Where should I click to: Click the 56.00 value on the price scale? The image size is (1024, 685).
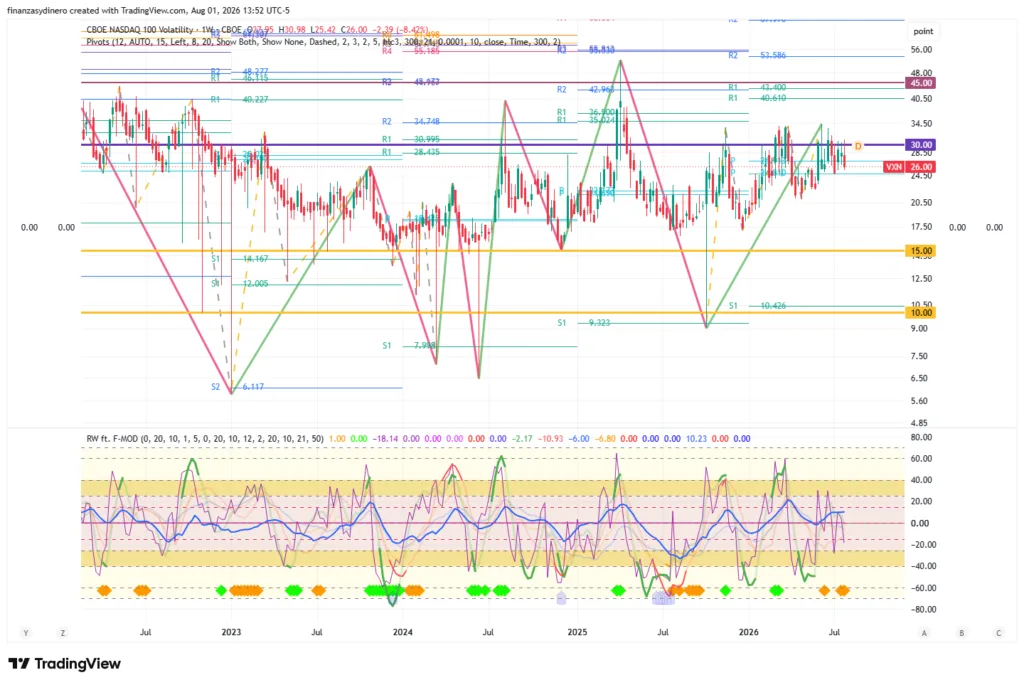click(x=921, y=50)
